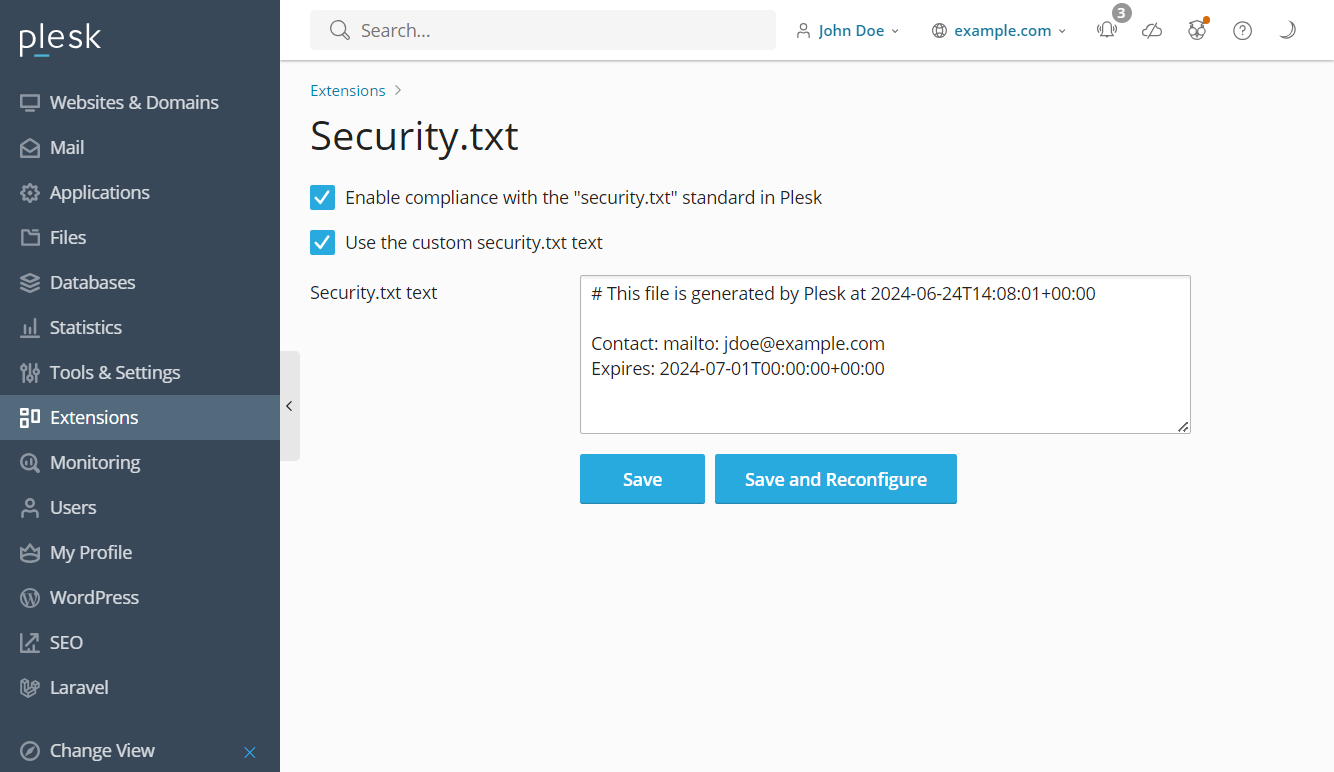The height and width of the screenshot is (772, 1334).
Task: Toggle dark mode with the moon icon
Action: coord(1287,30)
